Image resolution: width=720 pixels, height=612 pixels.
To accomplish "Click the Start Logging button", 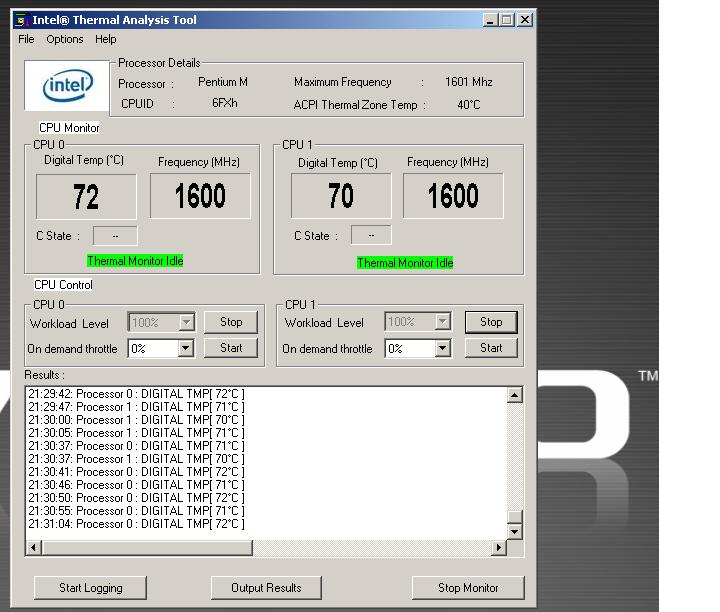I will coord(90,588).
